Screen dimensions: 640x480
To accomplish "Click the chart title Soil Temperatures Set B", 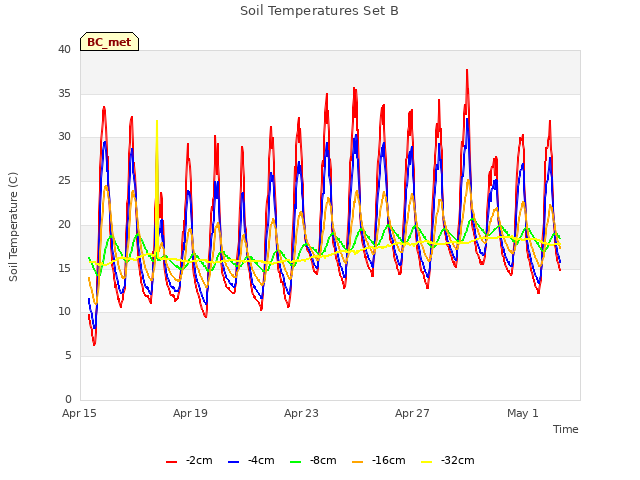I will (319, 11).
